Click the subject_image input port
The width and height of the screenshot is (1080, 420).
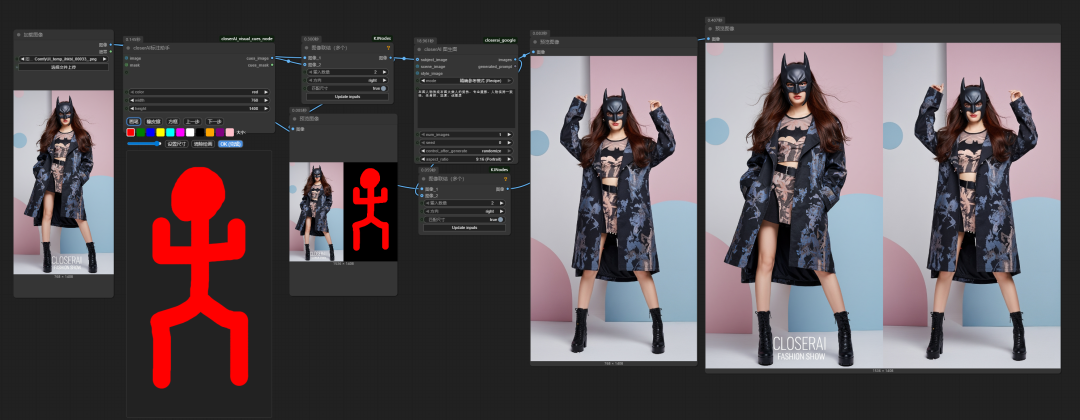(x=417, y=60)
